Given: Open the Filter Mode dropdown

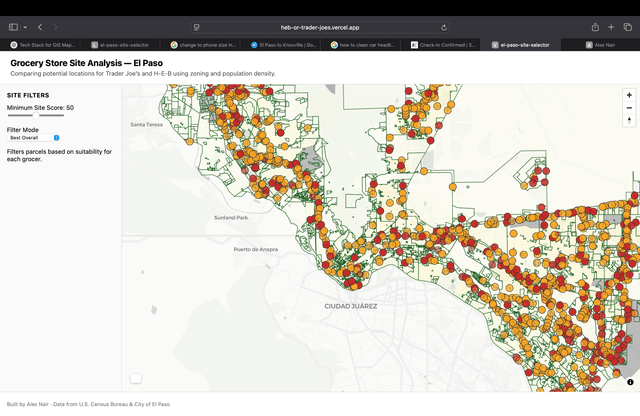Looking at the screenshot, I should (x=35, y=137).
